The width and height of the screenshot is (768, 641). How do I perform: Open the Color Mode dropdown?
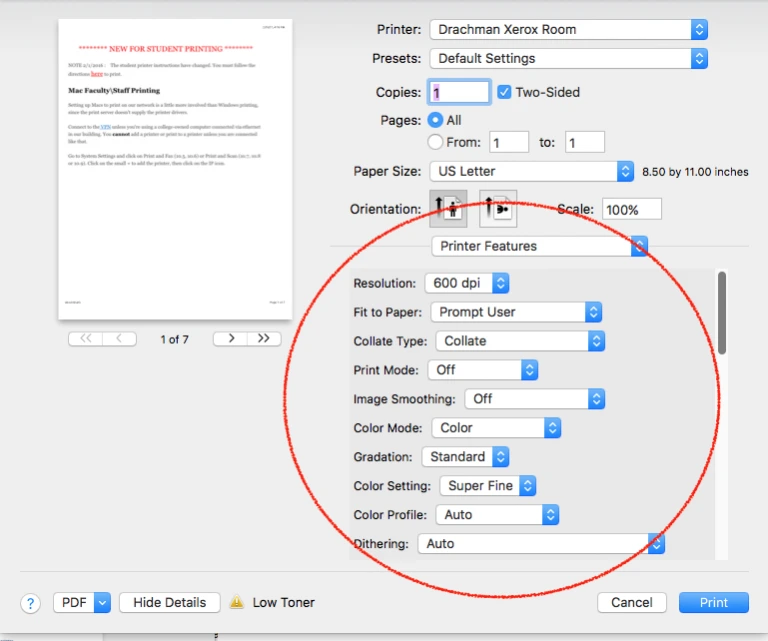[496, 427]
